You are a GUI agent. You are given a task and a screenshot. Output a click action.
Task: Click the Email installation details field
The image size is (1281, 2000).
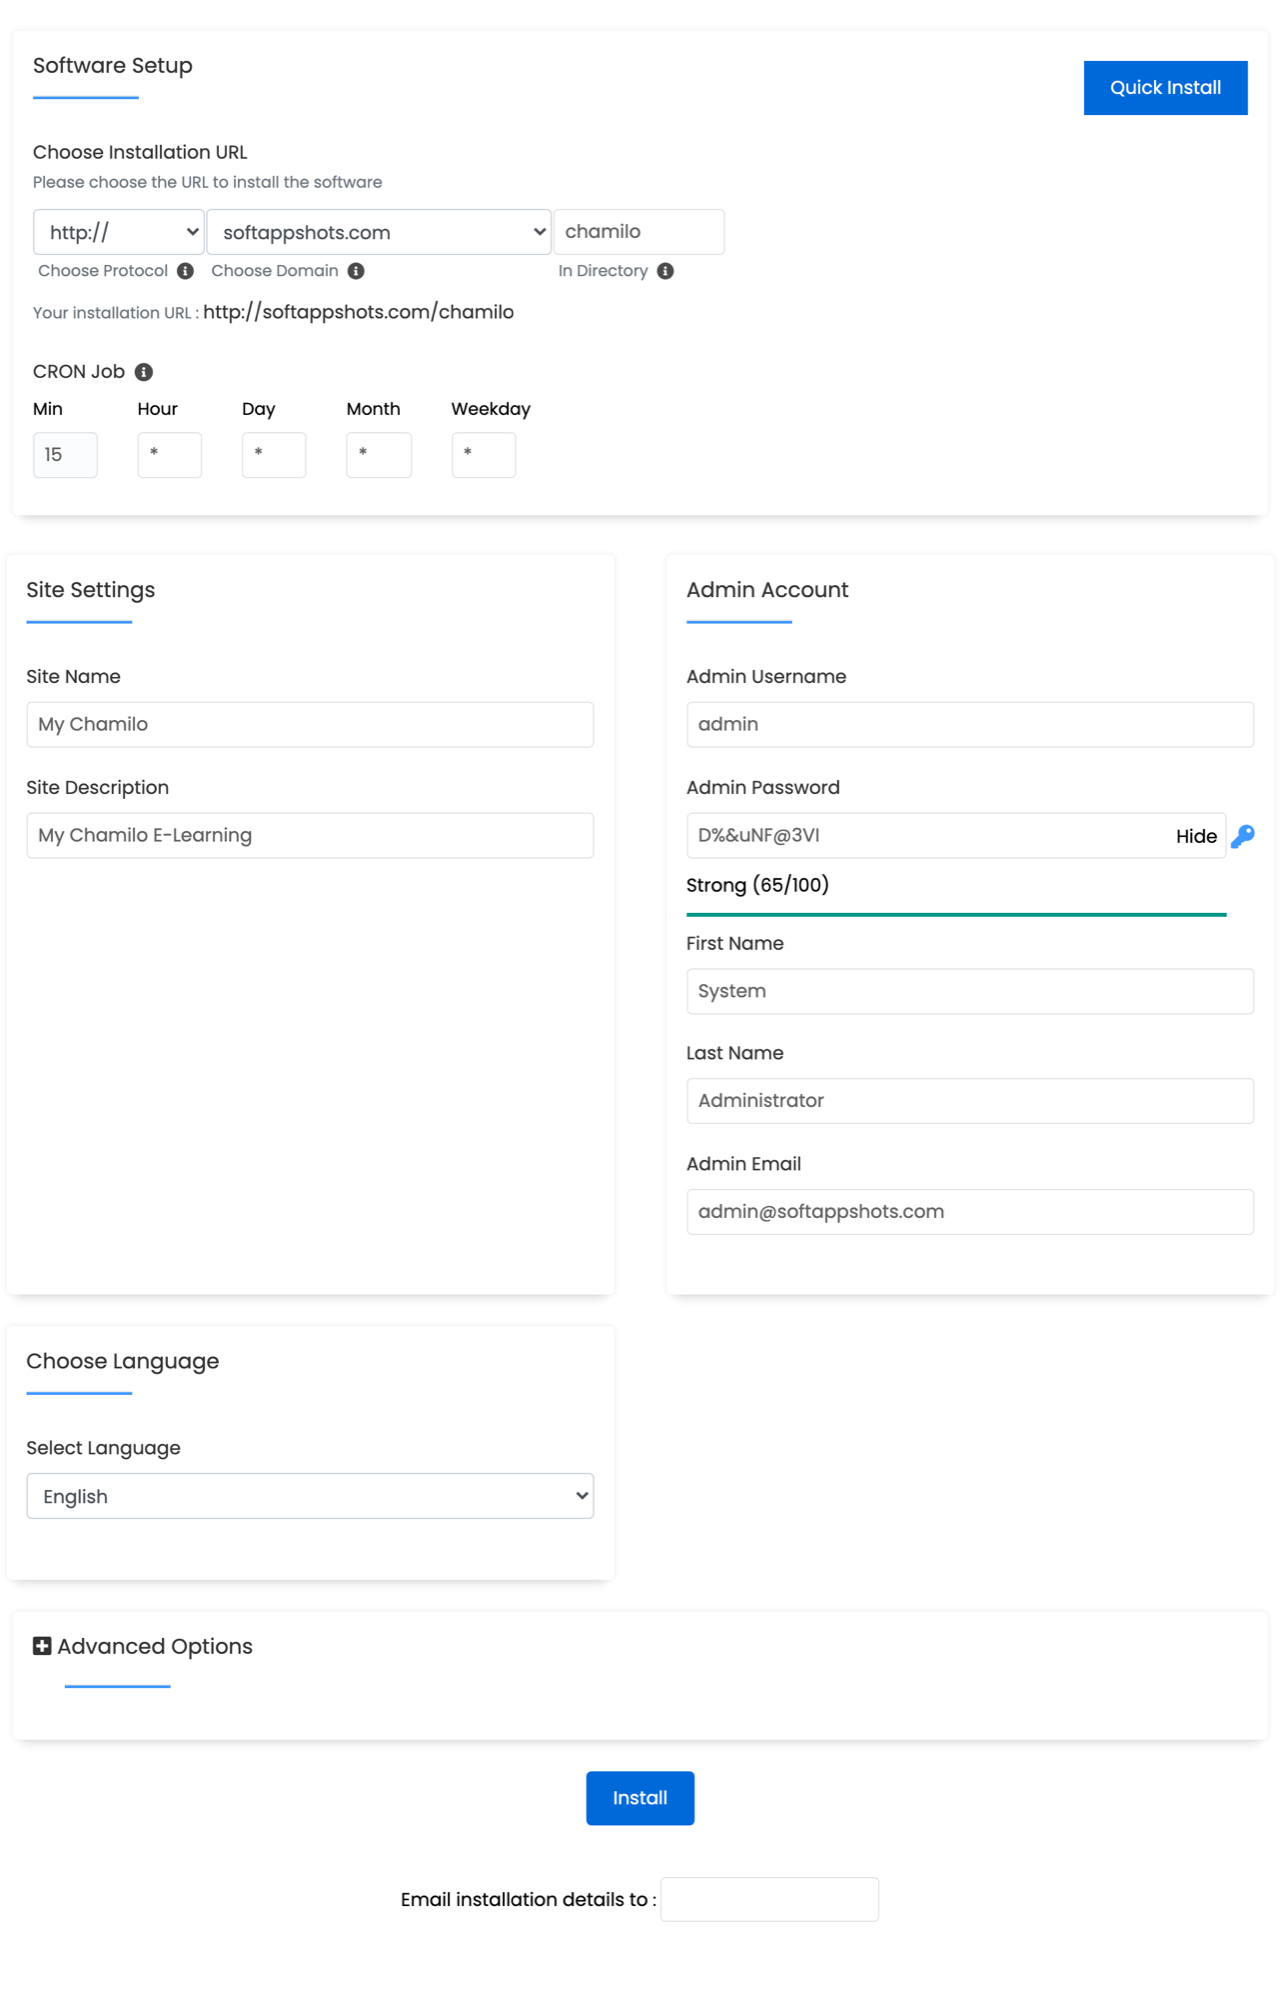point(770,1899)
